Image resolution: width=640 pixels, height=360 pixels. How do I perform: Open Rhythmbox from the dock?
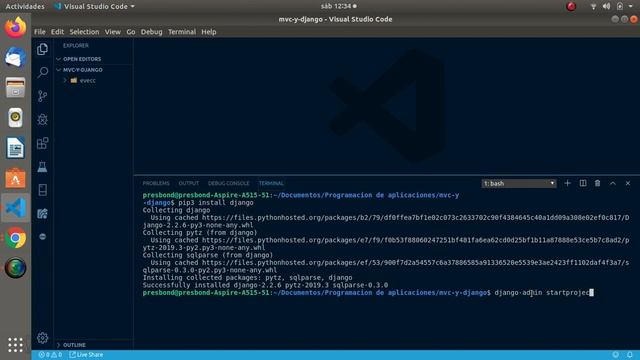click(x=16, y=118)
